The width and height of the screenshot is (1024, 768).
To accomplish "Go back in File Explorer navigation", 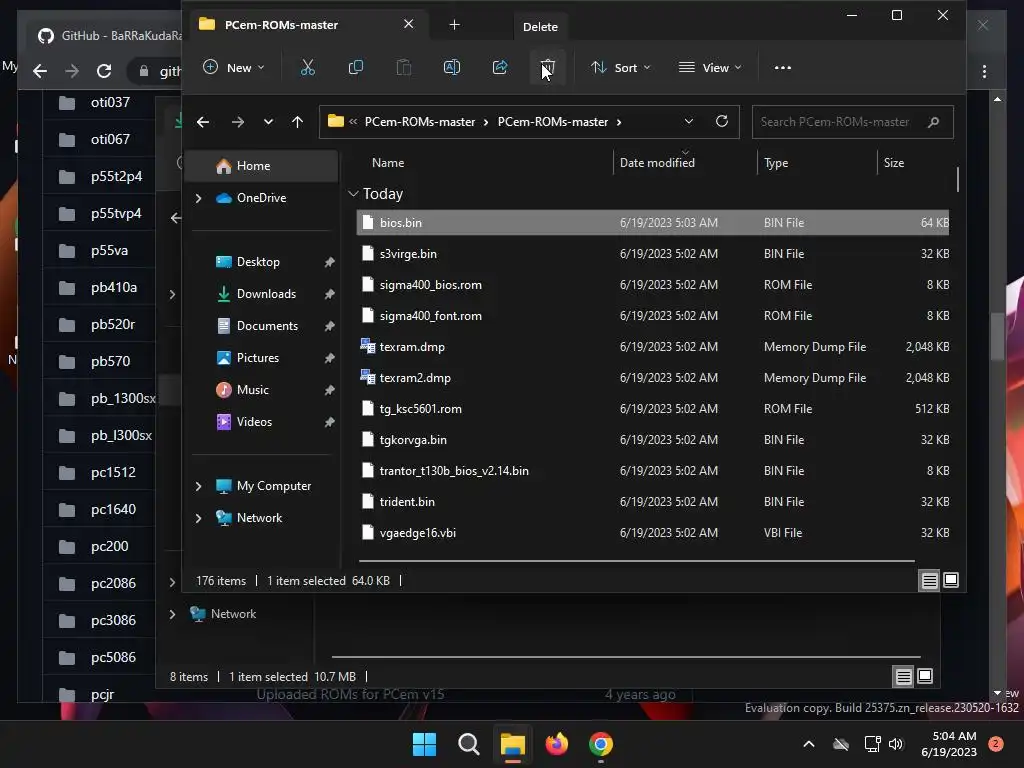I will 203,122.
